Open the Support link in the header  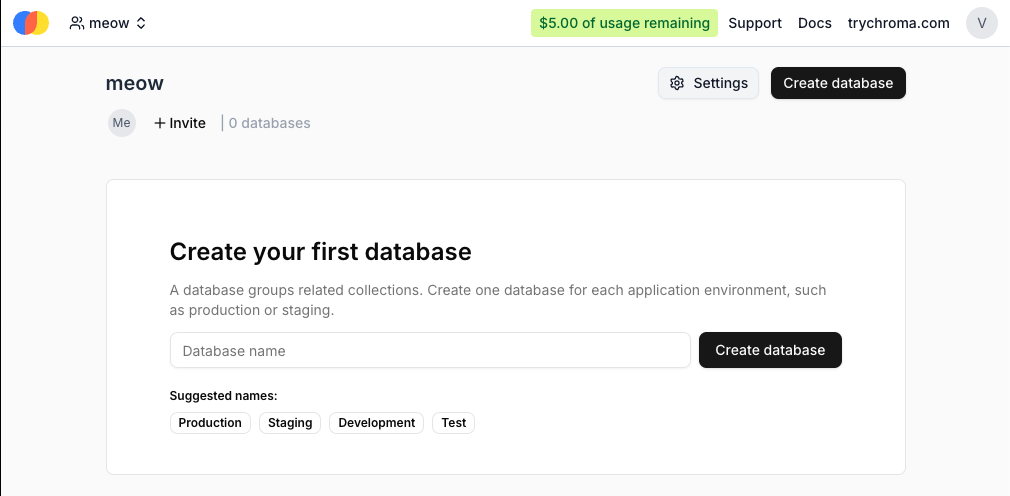pyautogui.click(x=755, y=23)
